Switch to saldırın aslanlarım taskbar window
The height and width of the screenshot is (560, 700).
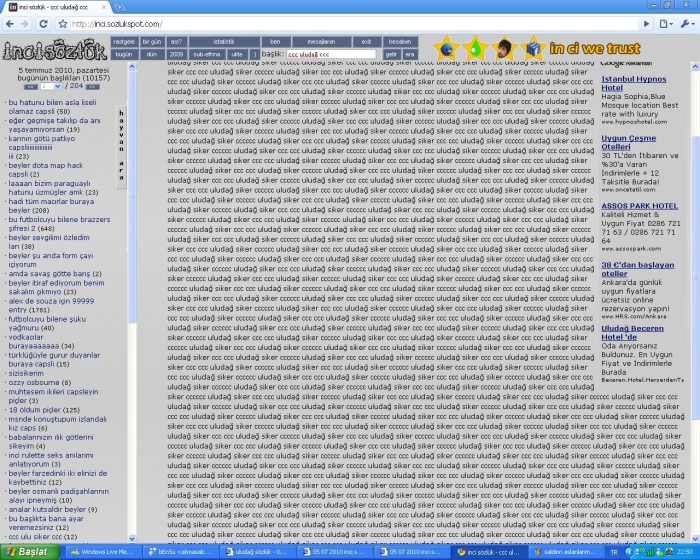[x=566, y=552]
